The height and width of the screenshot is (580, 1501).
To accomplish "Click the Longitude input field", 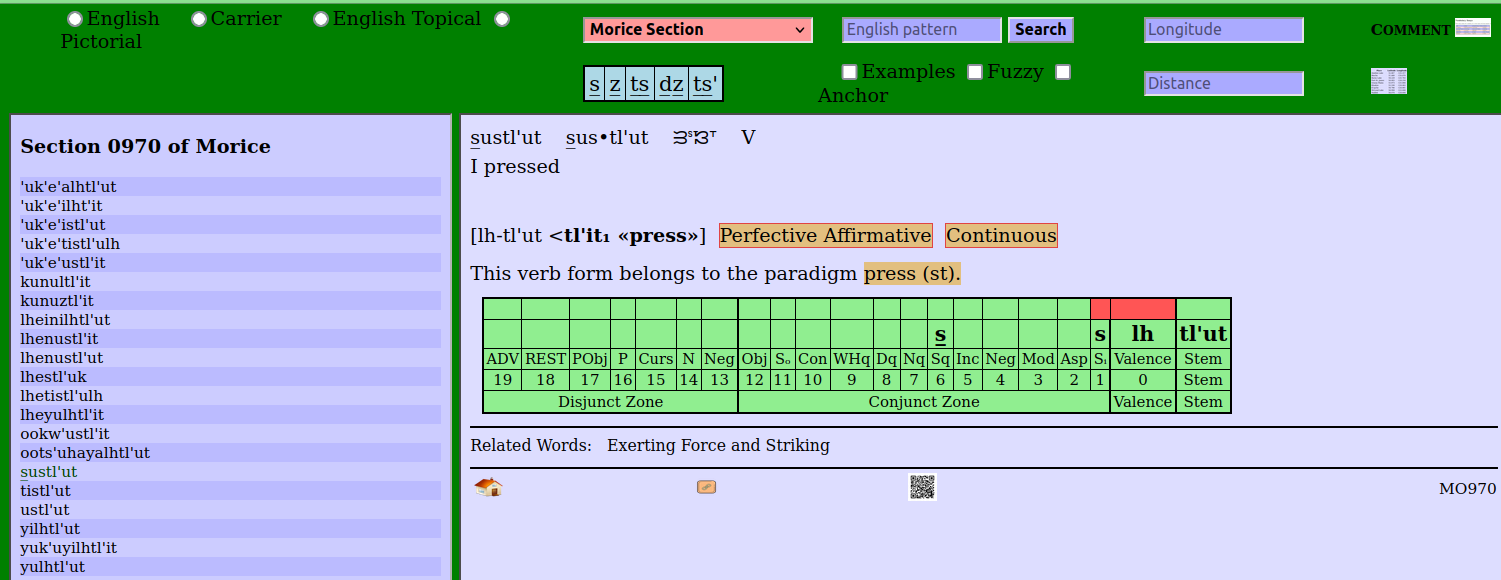I will click(x=1223, y=30).
